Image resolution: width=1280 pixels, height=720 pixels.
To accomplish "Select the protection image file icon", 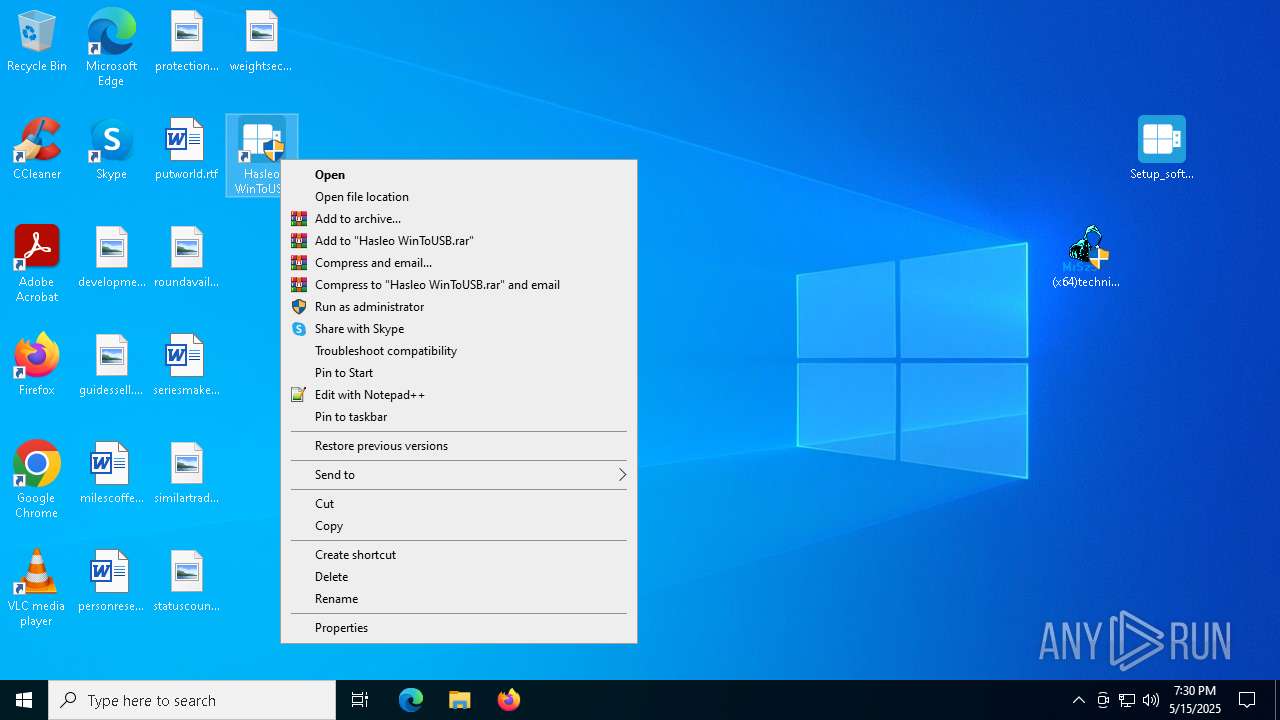I will pyautogui.click(x=186, y=42).
